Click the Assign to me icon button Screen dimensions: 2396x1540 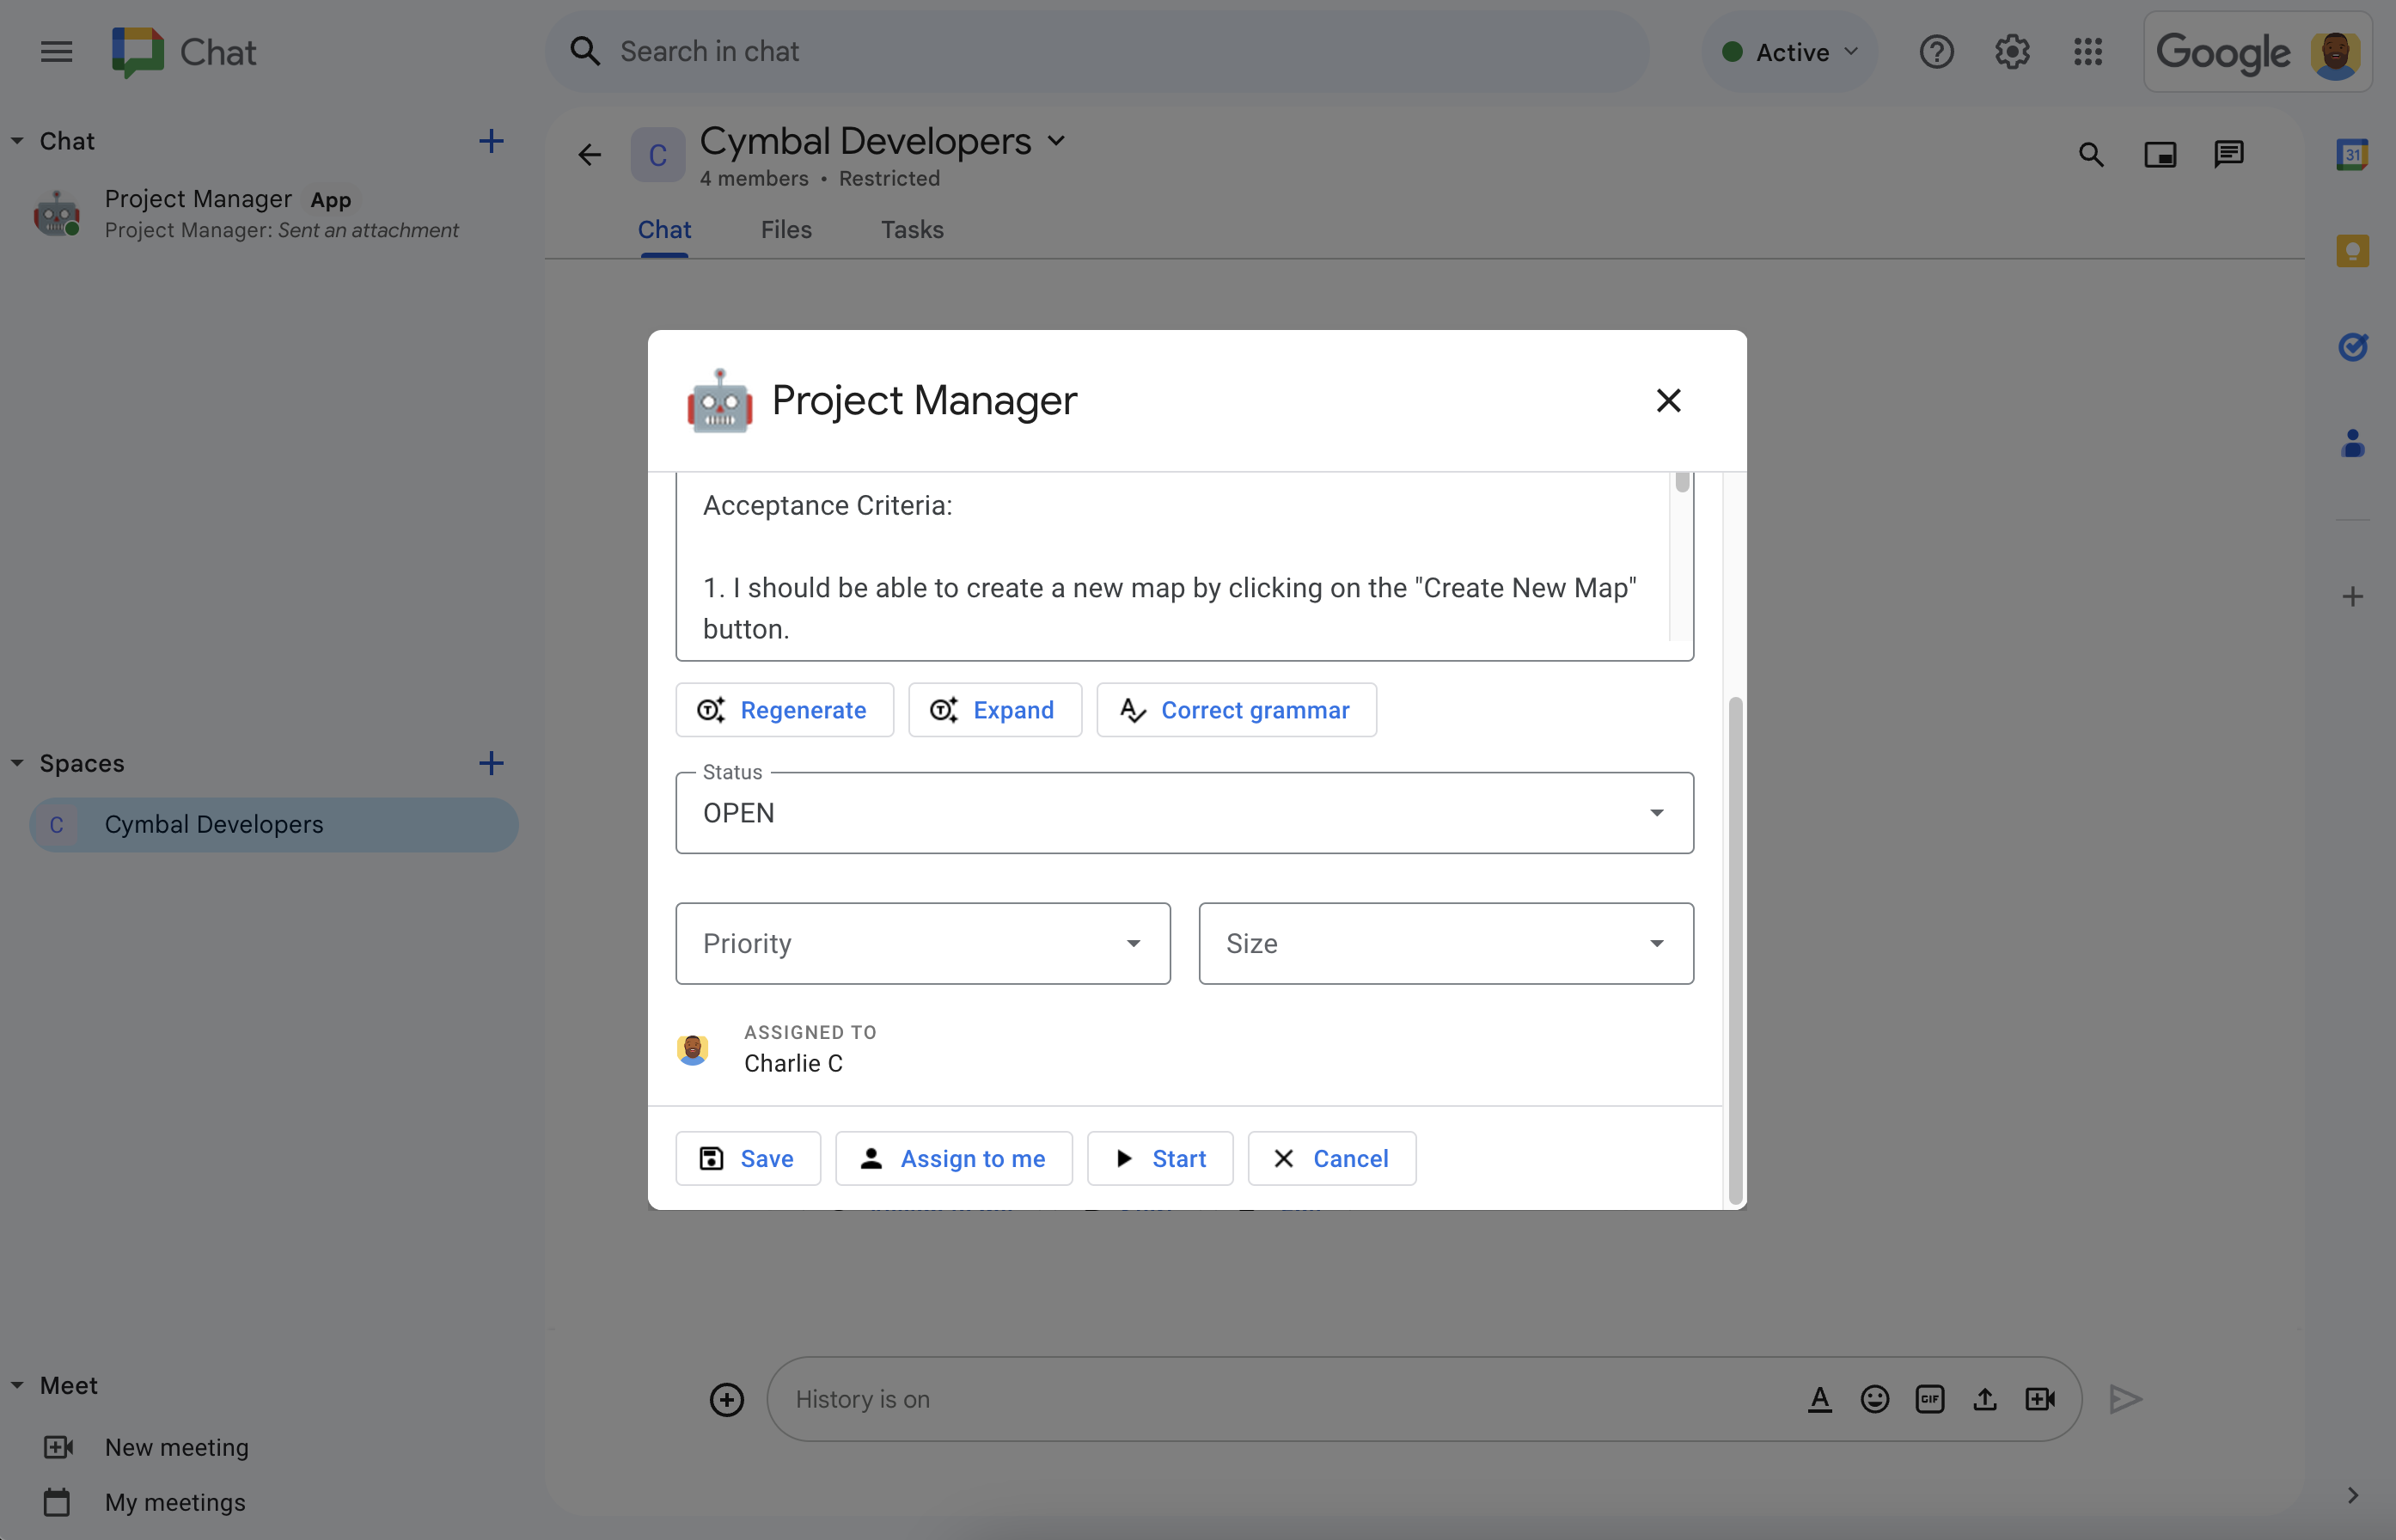870,1158
